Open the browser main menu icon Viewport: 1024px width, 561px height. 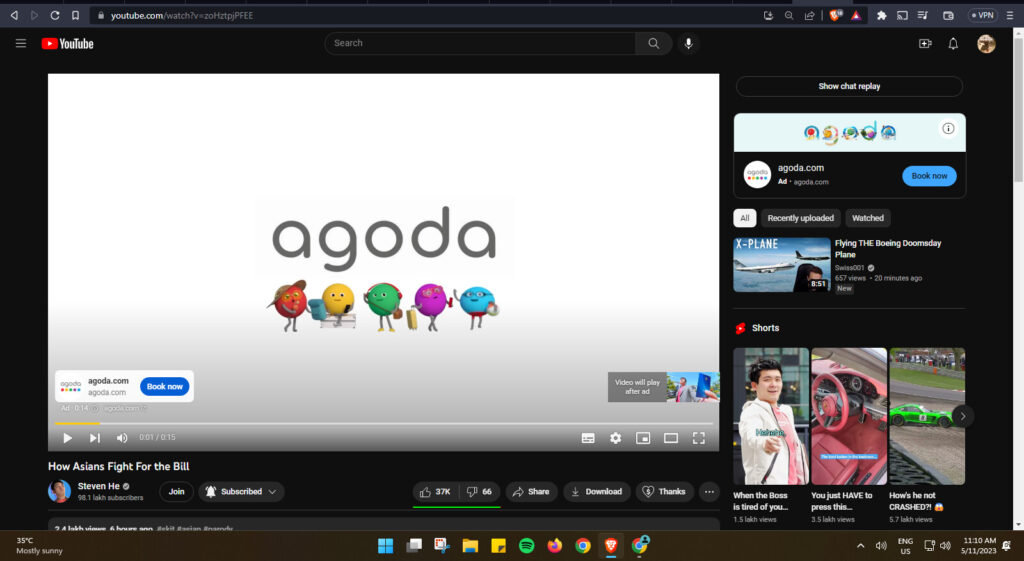[1010, 15]
